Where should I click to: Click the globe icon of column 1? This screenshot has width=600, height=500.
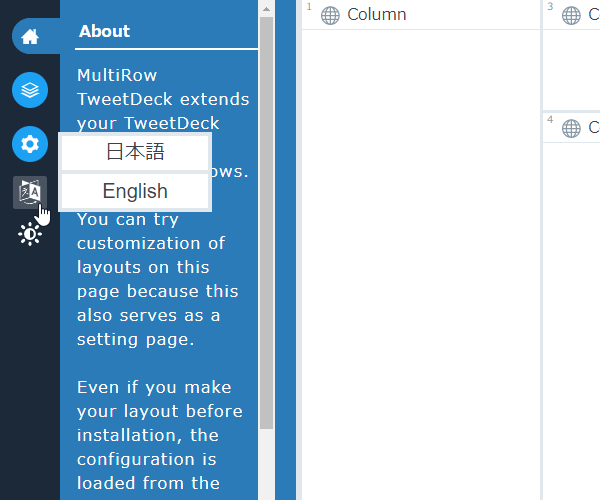click(330, 16)
